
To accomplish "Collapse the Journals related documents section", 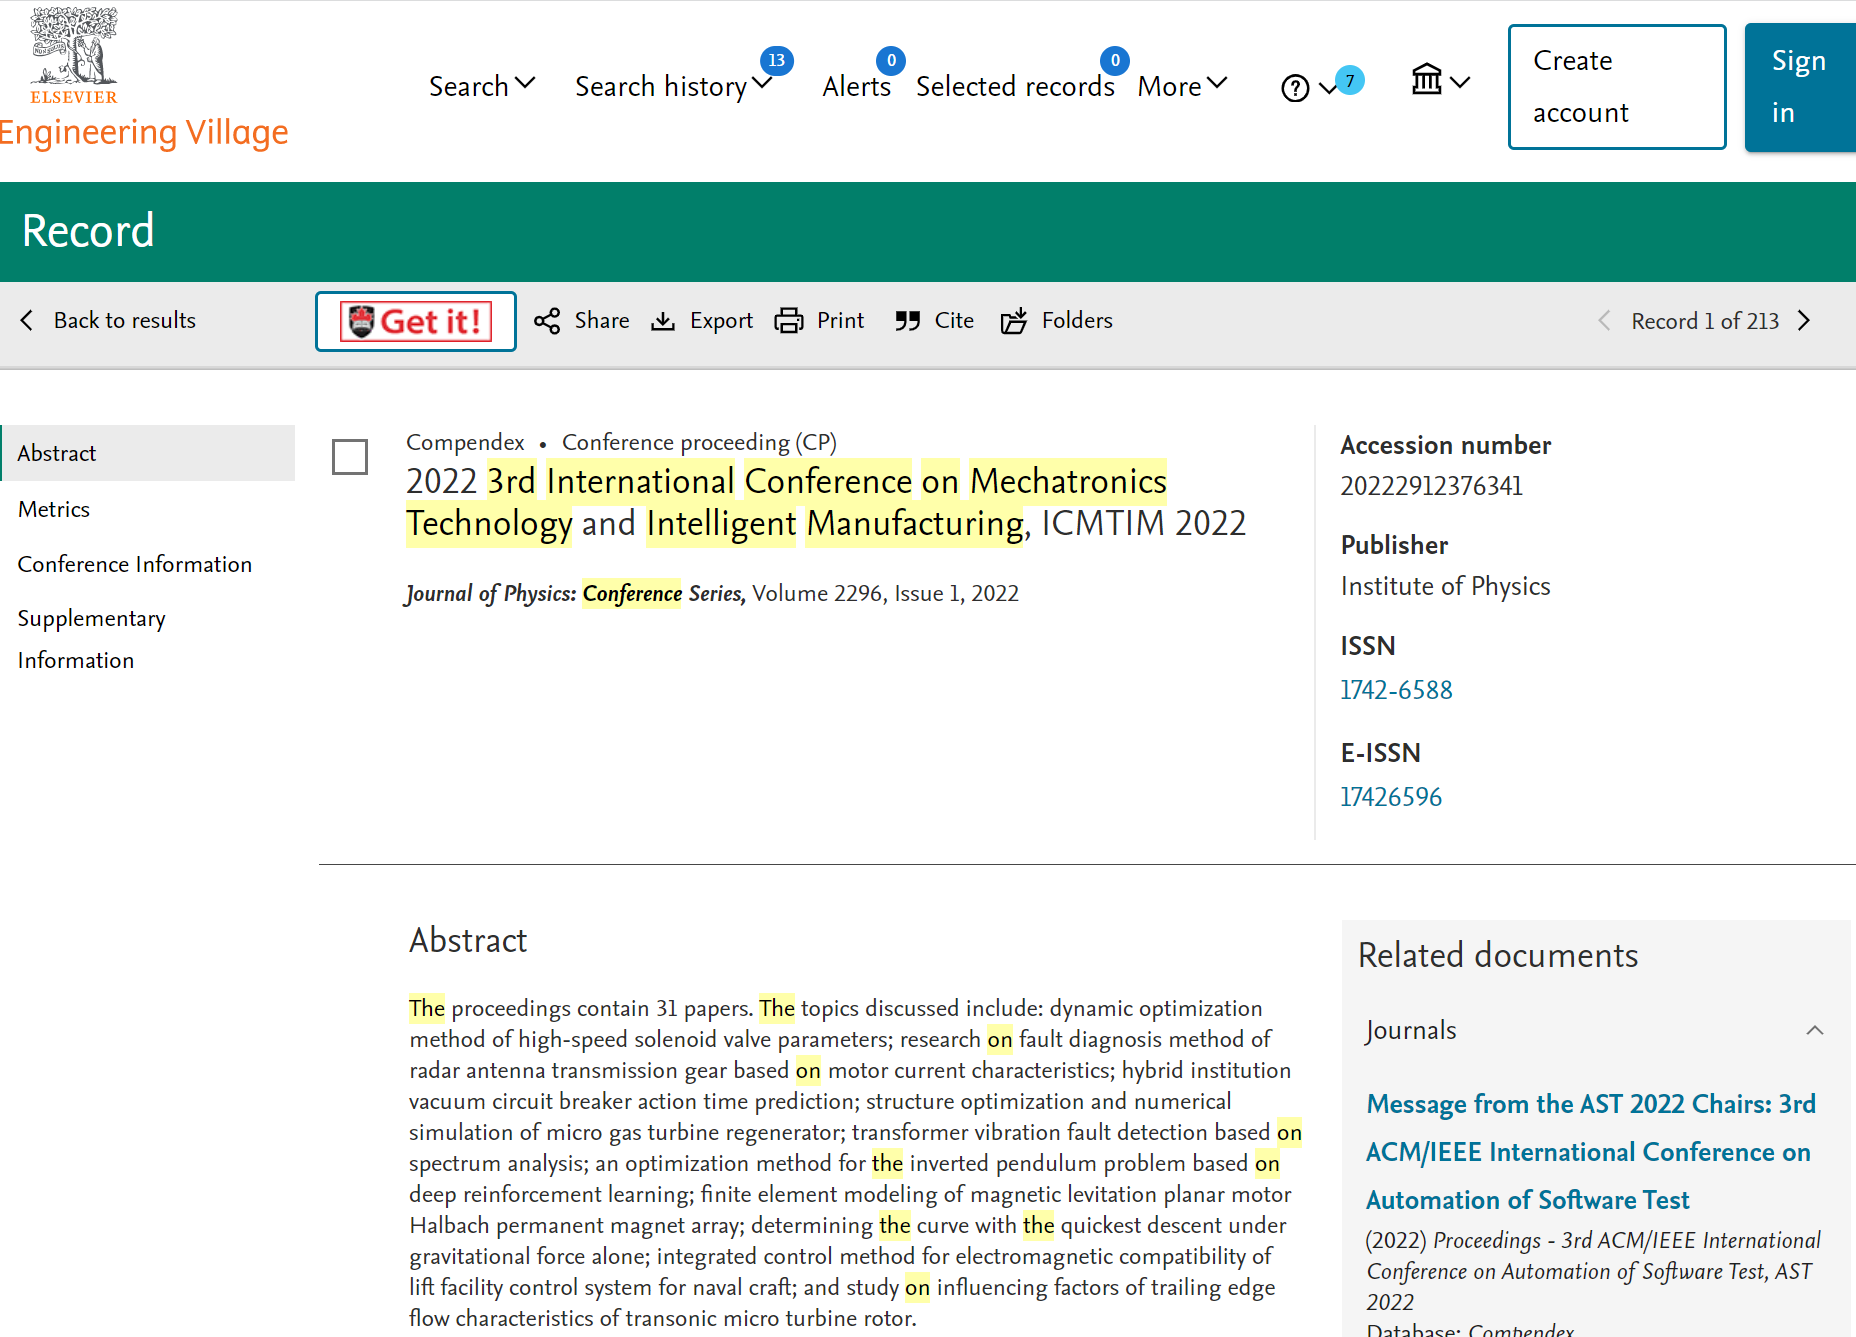I will (x=1815, y=1030).
